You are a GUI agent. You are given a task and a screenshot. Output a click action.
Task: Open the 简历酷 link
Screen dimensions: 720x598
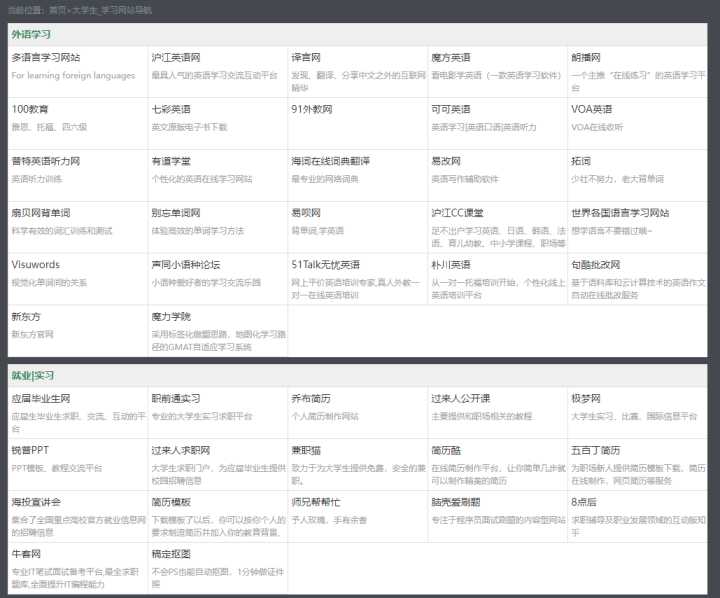[446, 450]
